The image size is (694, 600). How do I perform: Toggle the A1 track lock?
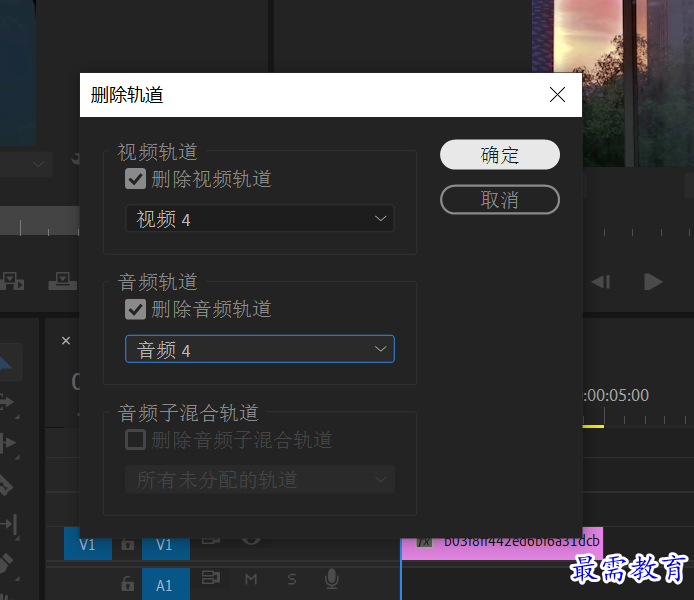(128, 584)
